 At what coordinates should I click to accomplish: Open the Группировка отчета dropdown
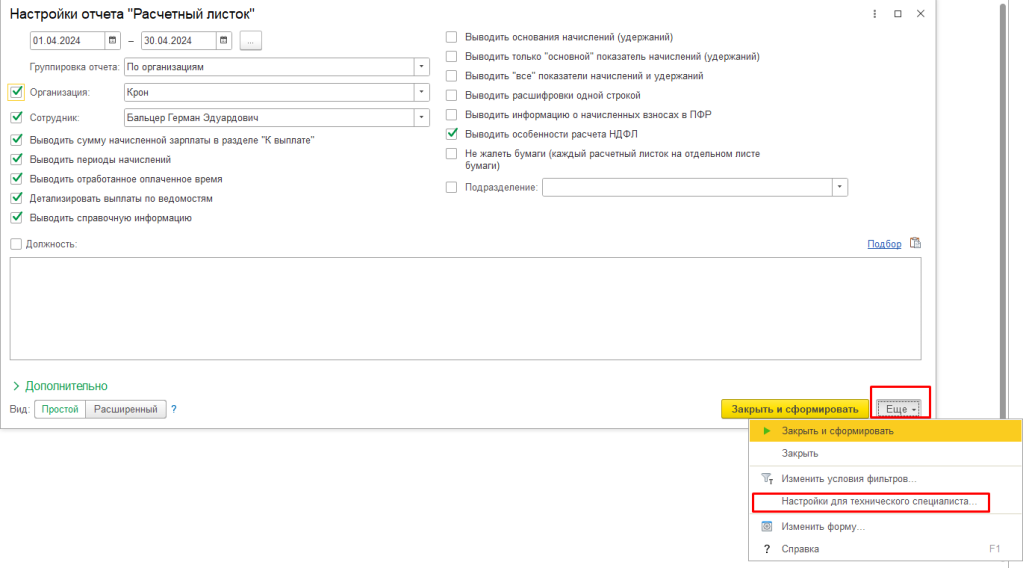click(421, 67)
